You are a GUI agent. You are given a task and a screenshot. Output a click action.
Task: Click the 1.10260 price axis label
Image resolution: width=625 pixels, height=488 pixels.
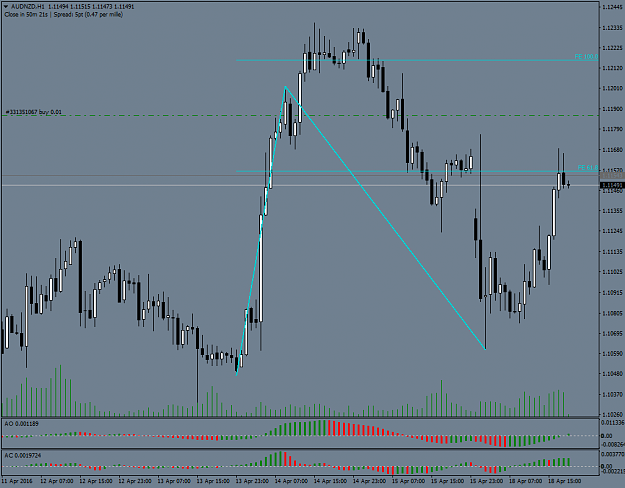[613, 415]
